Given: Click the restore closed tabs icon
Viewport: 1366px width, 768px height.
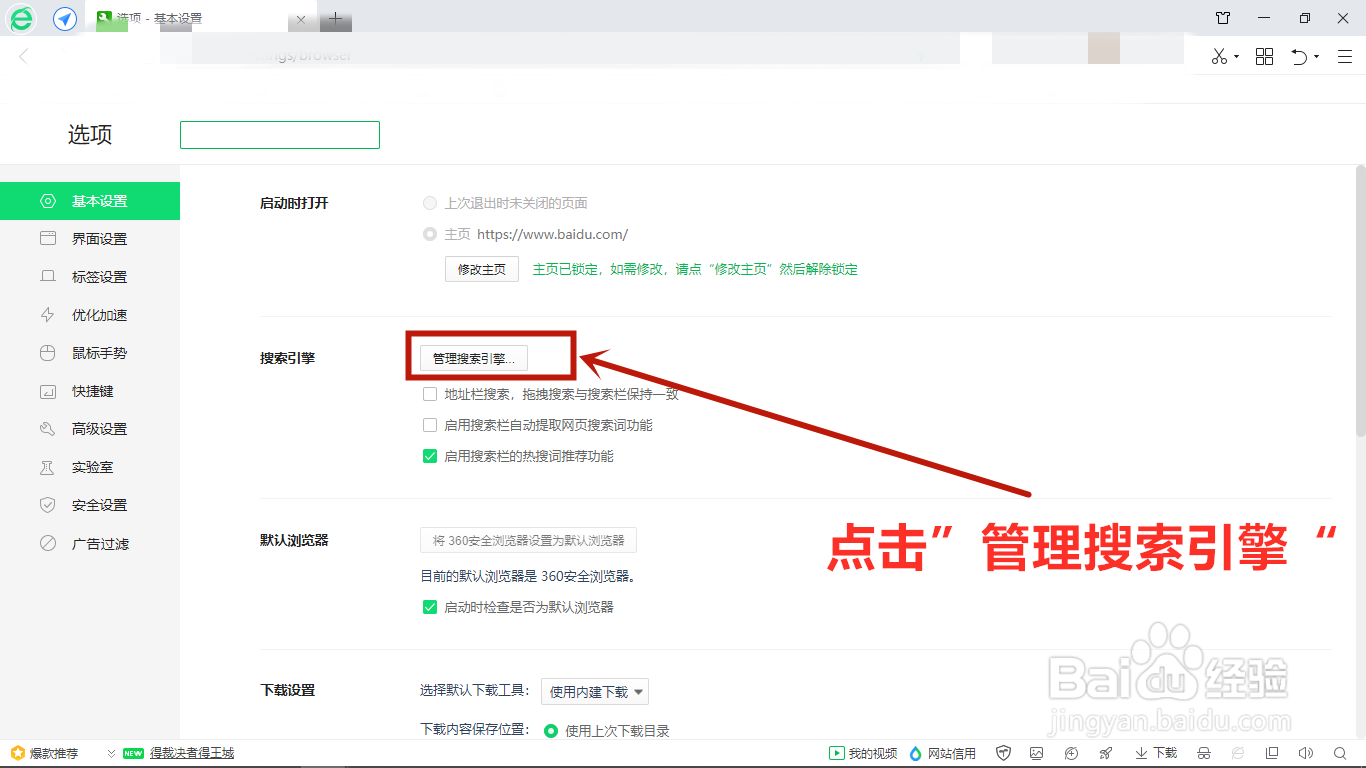Looking at the screenshot, I should (x=1299, y=56).
